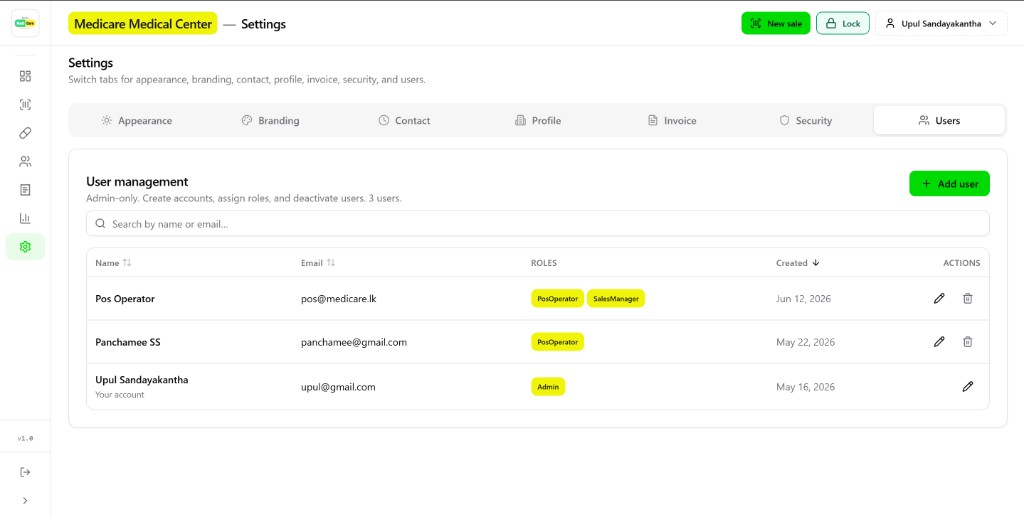Edit the Panchamee SS user with pencil icon
Screen dimensions: 1024x517
pyautogui.click(x=939, y=341)
